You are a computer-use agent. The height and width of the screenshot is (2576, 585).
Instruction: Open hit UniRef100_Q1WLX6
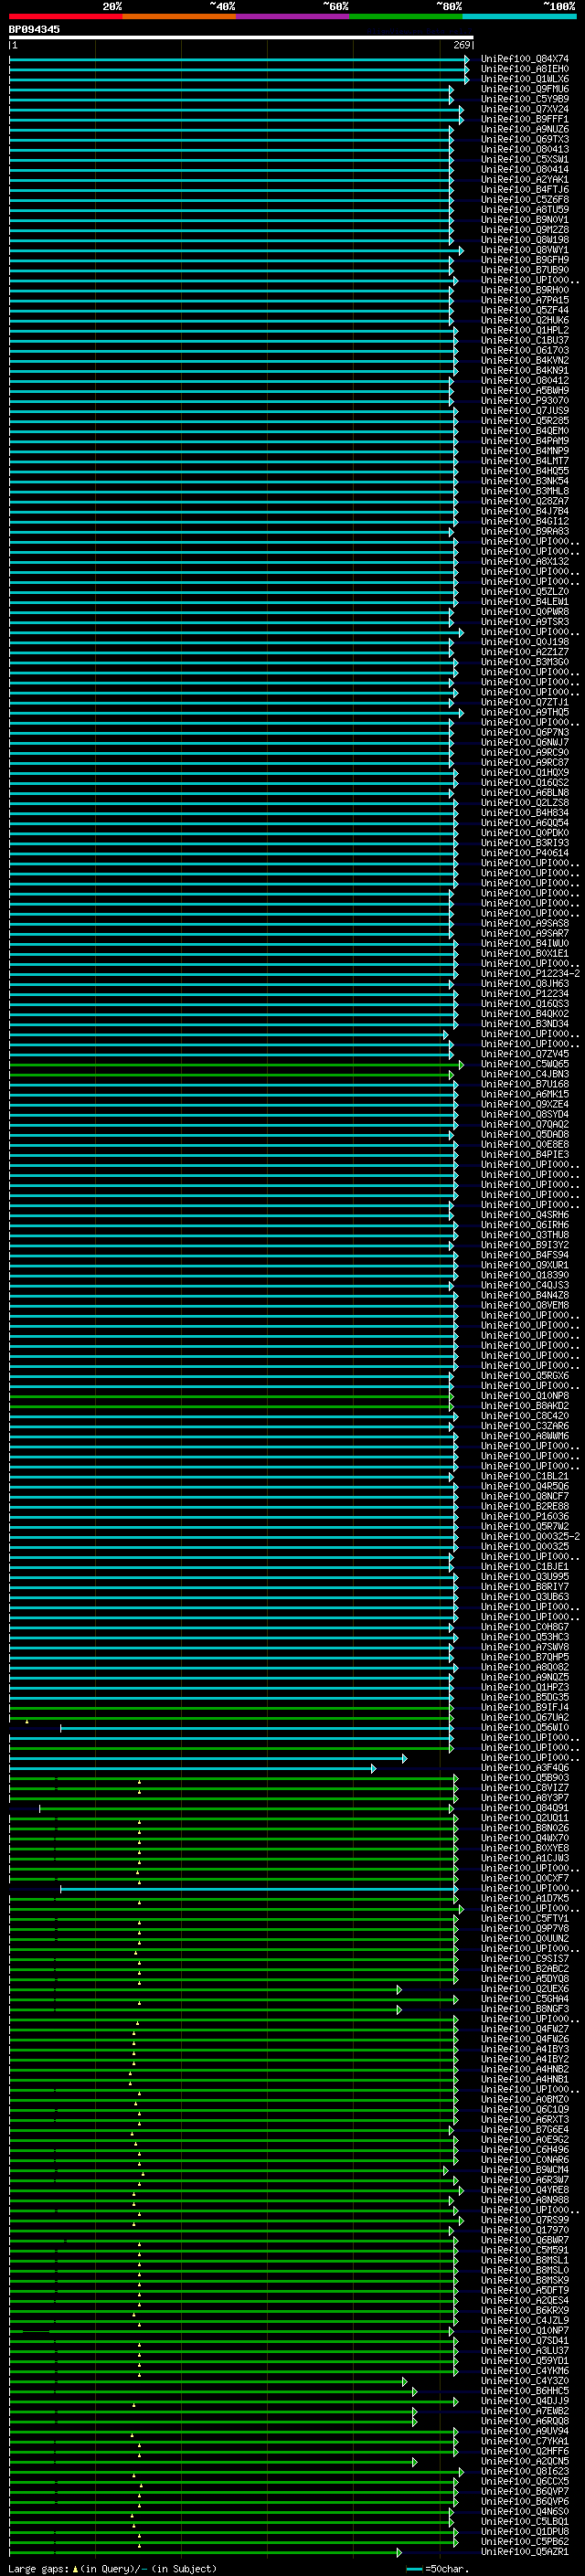[524, 79]
